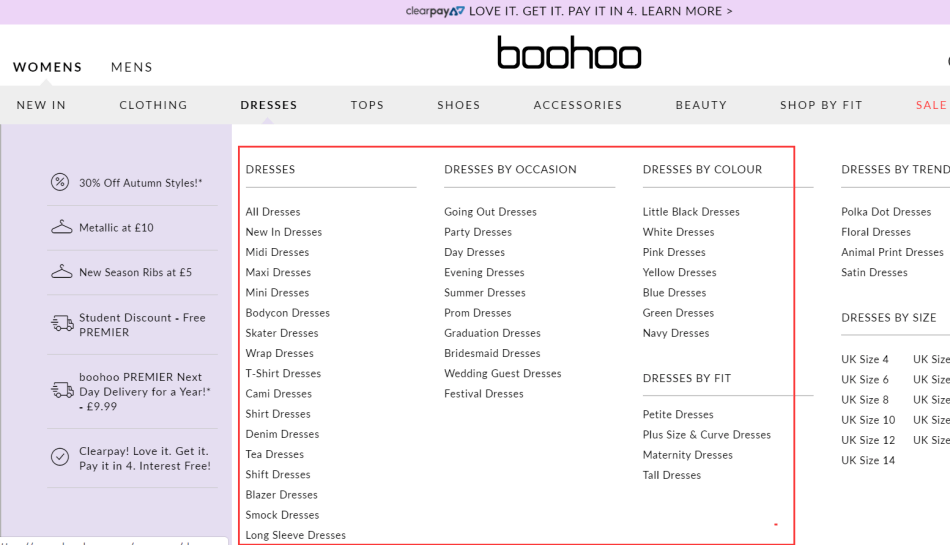Click the truck icon beside boohoo PREMIER Next Day
Screen dimensions: 951x545
[x=62, y=390]
